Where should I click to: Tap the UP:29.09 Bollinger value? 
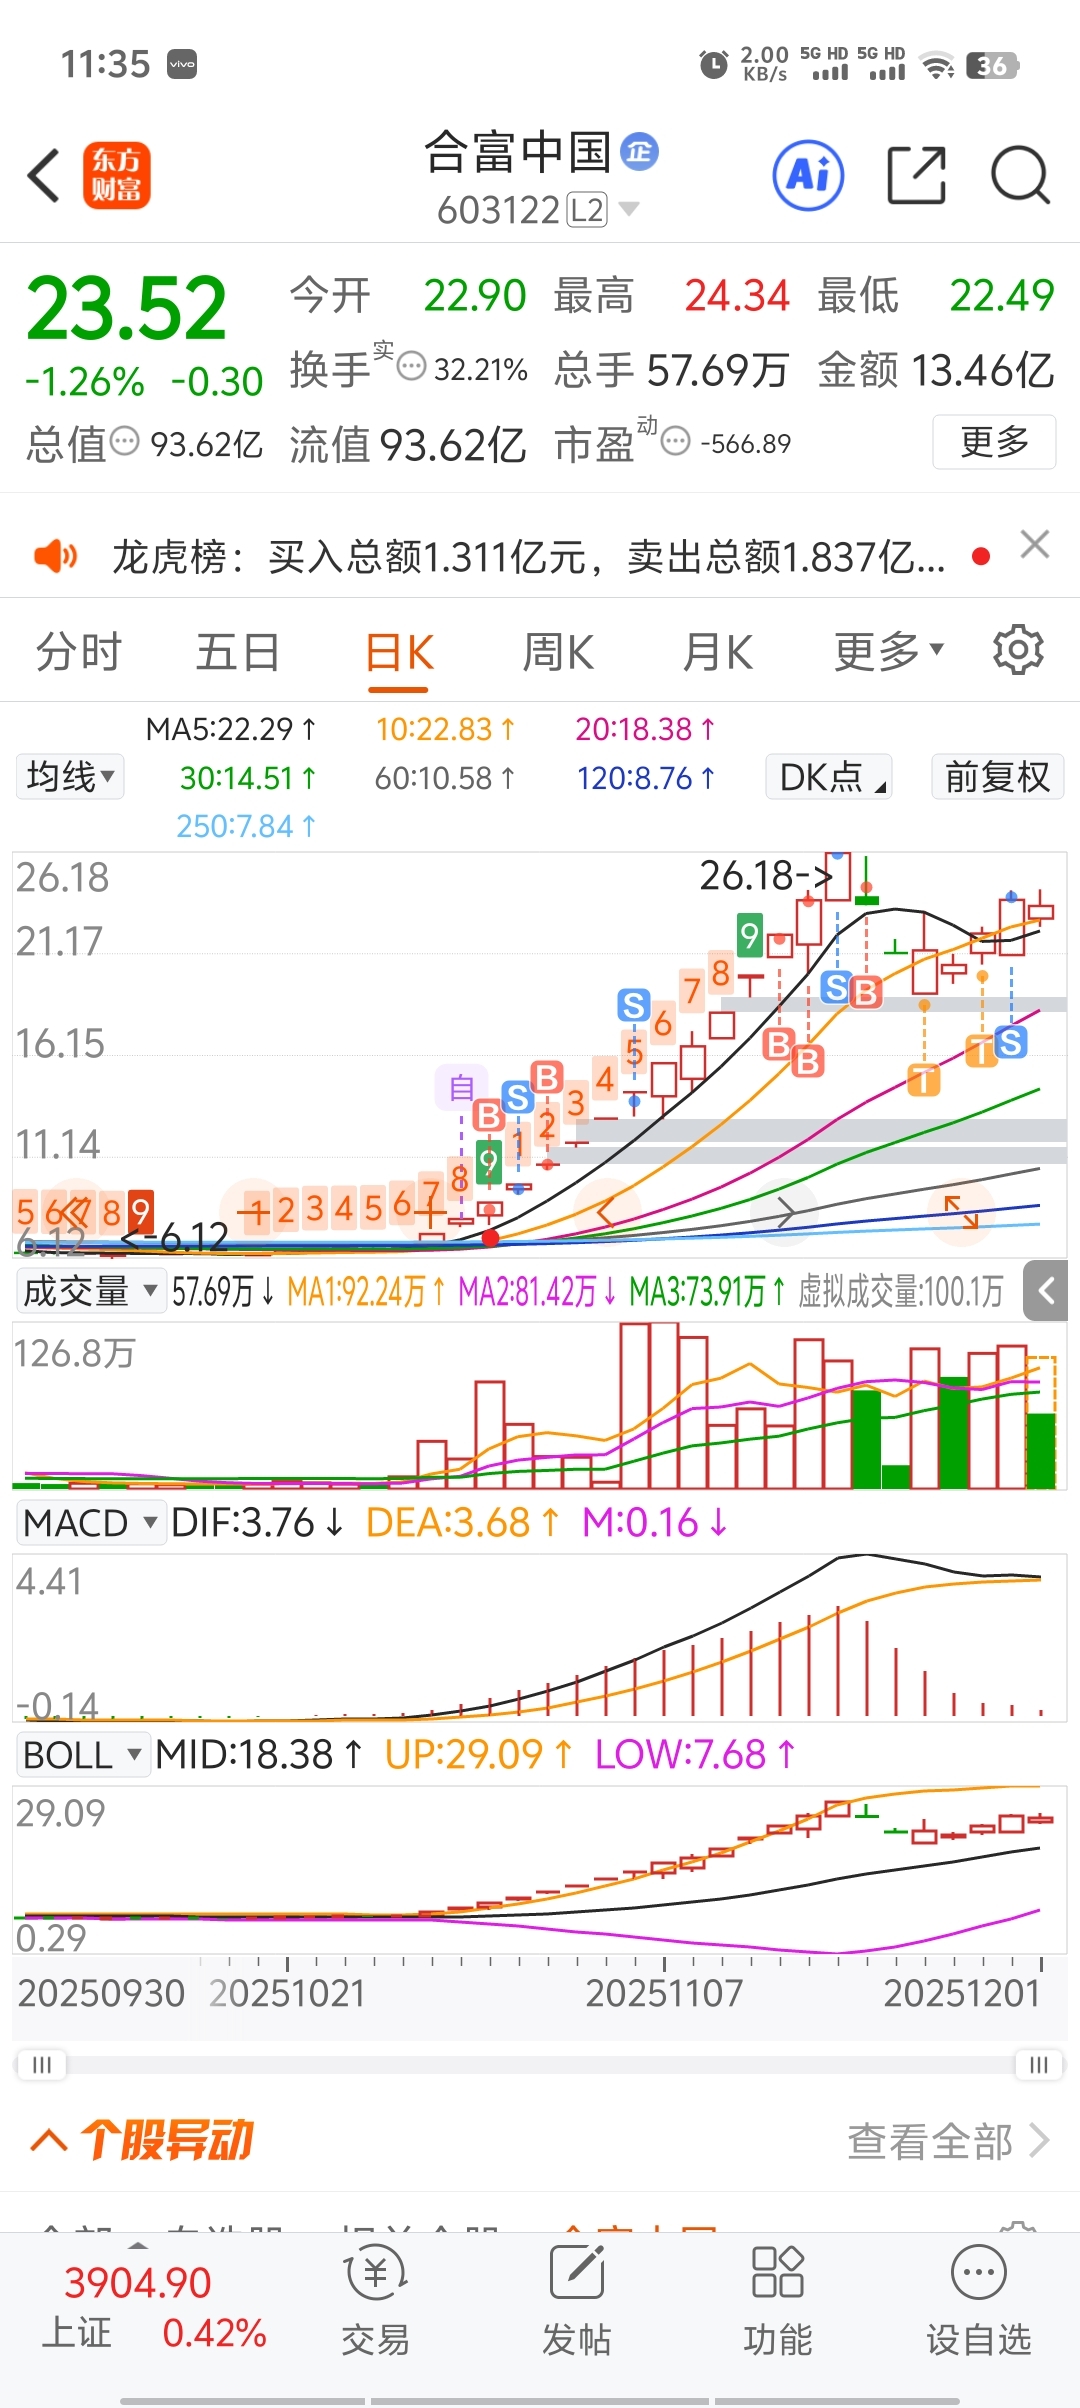479,1754
